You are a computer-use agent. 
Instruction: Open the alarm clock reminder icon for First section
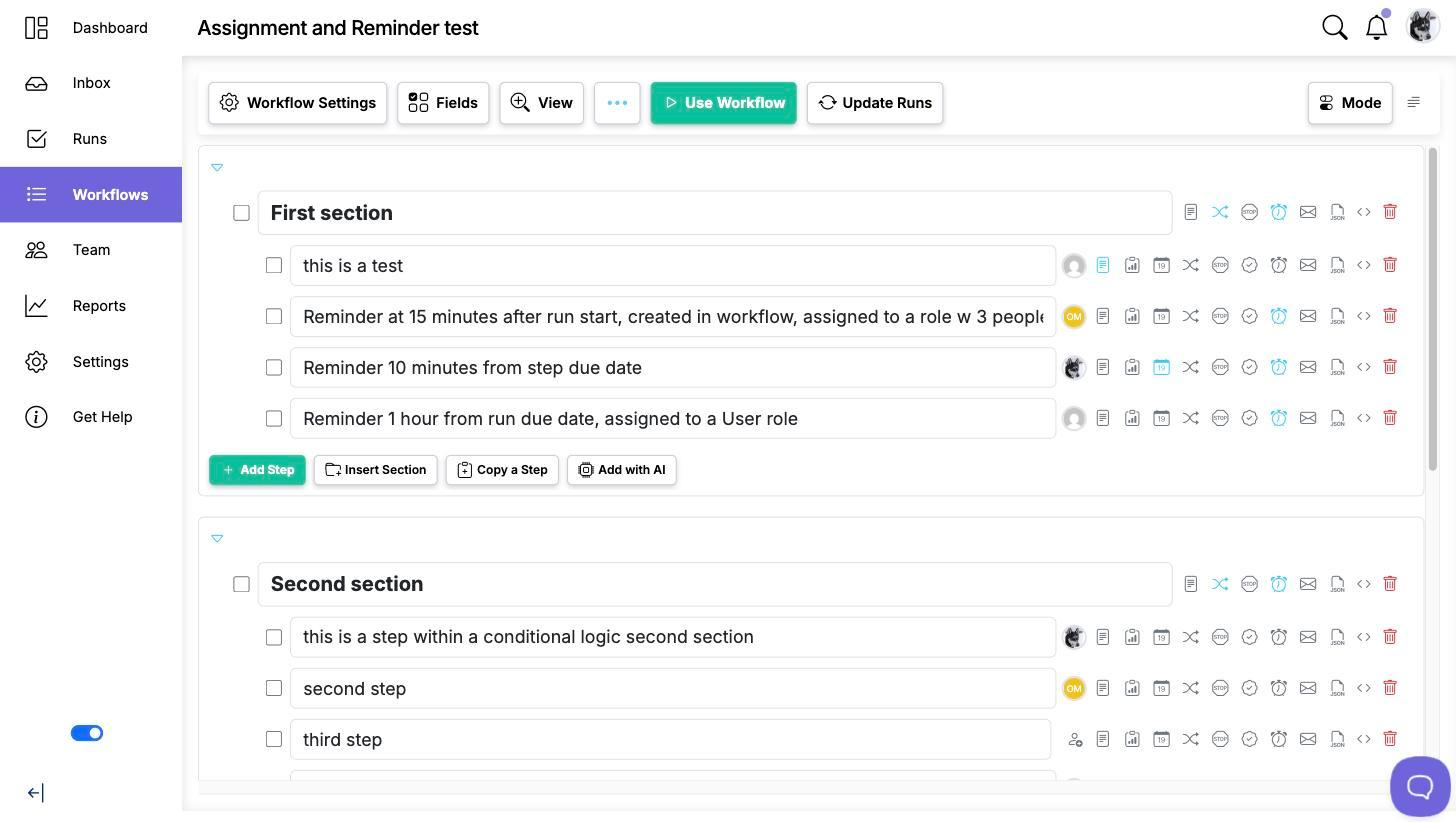pos(1278,212)
